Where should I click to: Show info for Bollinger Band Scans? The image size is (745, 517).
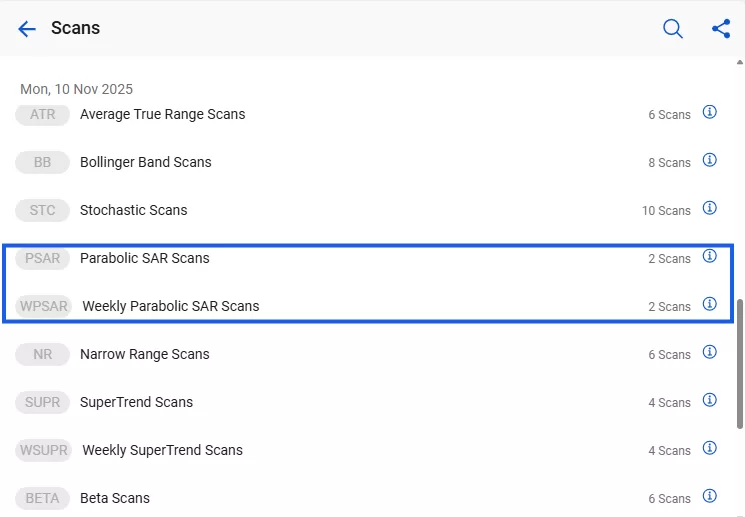click(710, 160)
